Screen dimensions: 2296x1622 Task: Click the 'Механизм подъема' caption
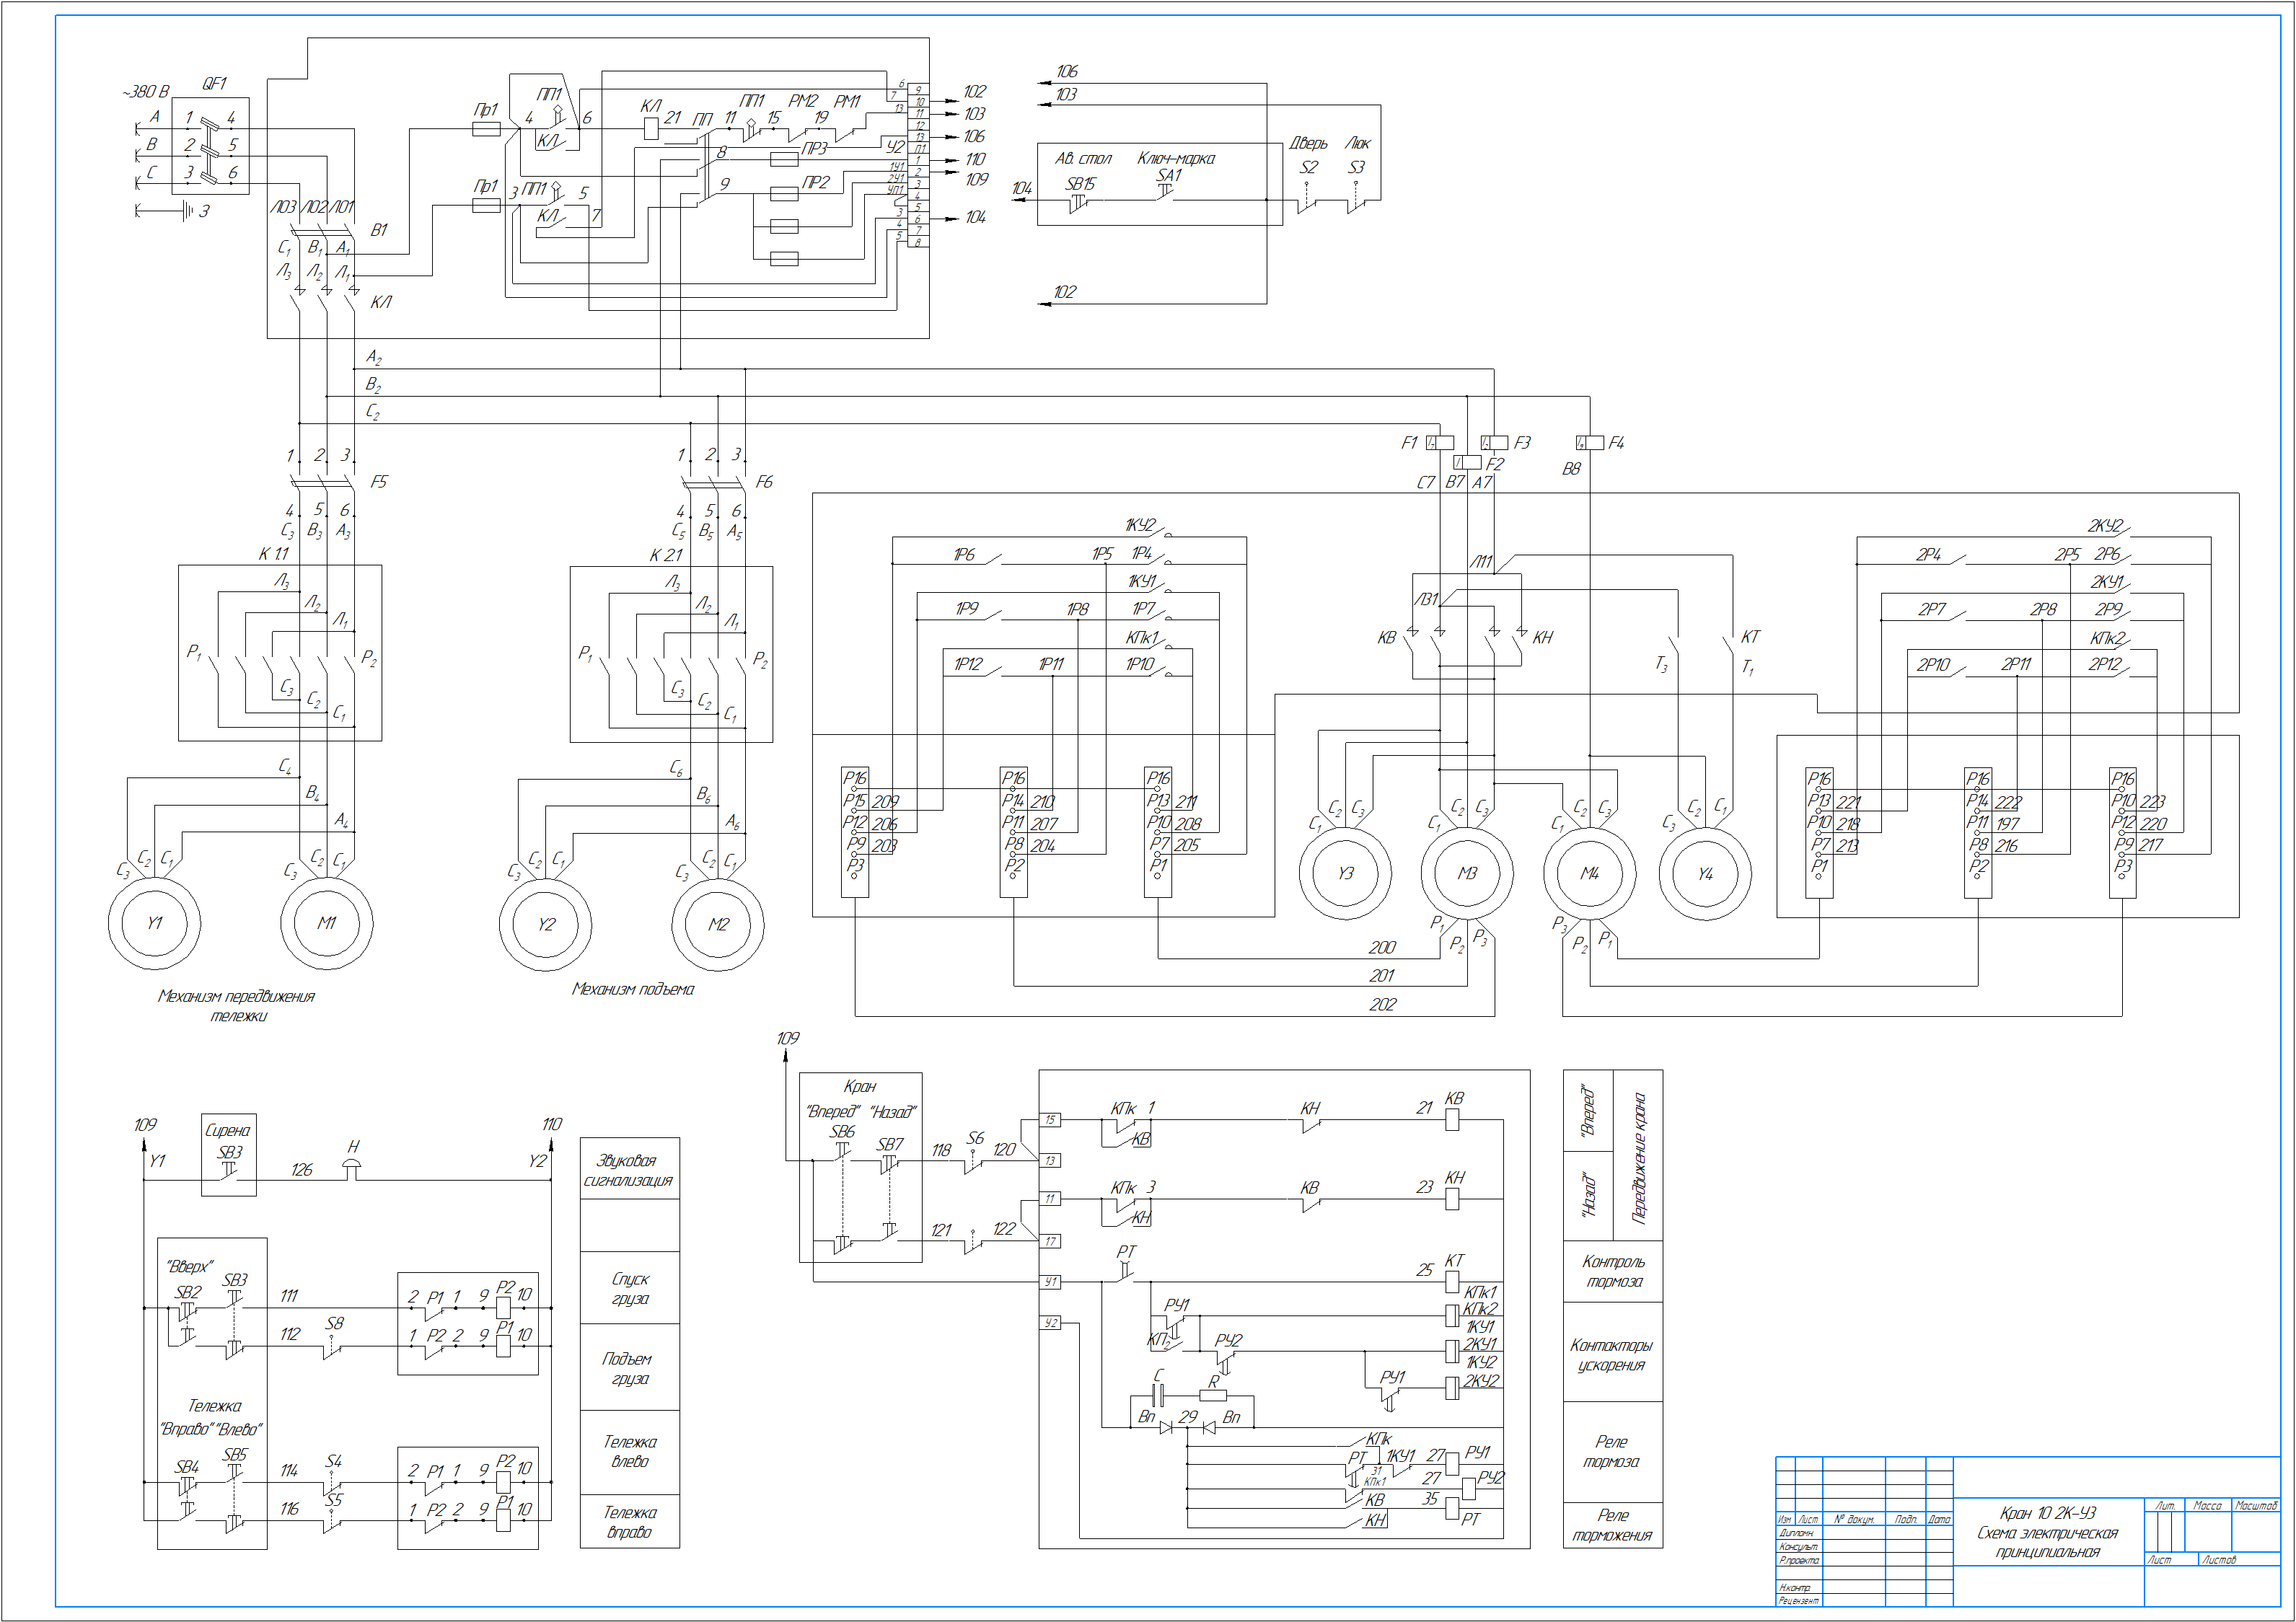point(632,989)
